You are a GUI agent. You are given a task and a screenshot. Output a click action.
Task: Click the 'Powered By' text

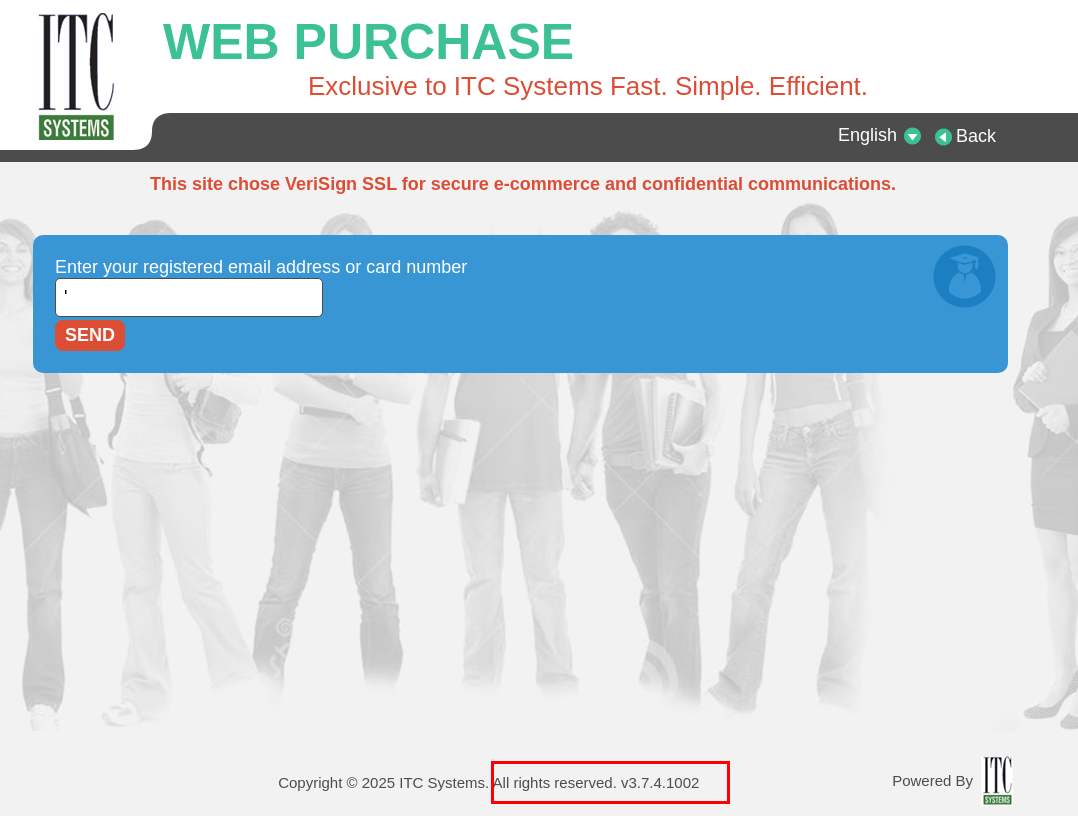(x=932, y=781)
